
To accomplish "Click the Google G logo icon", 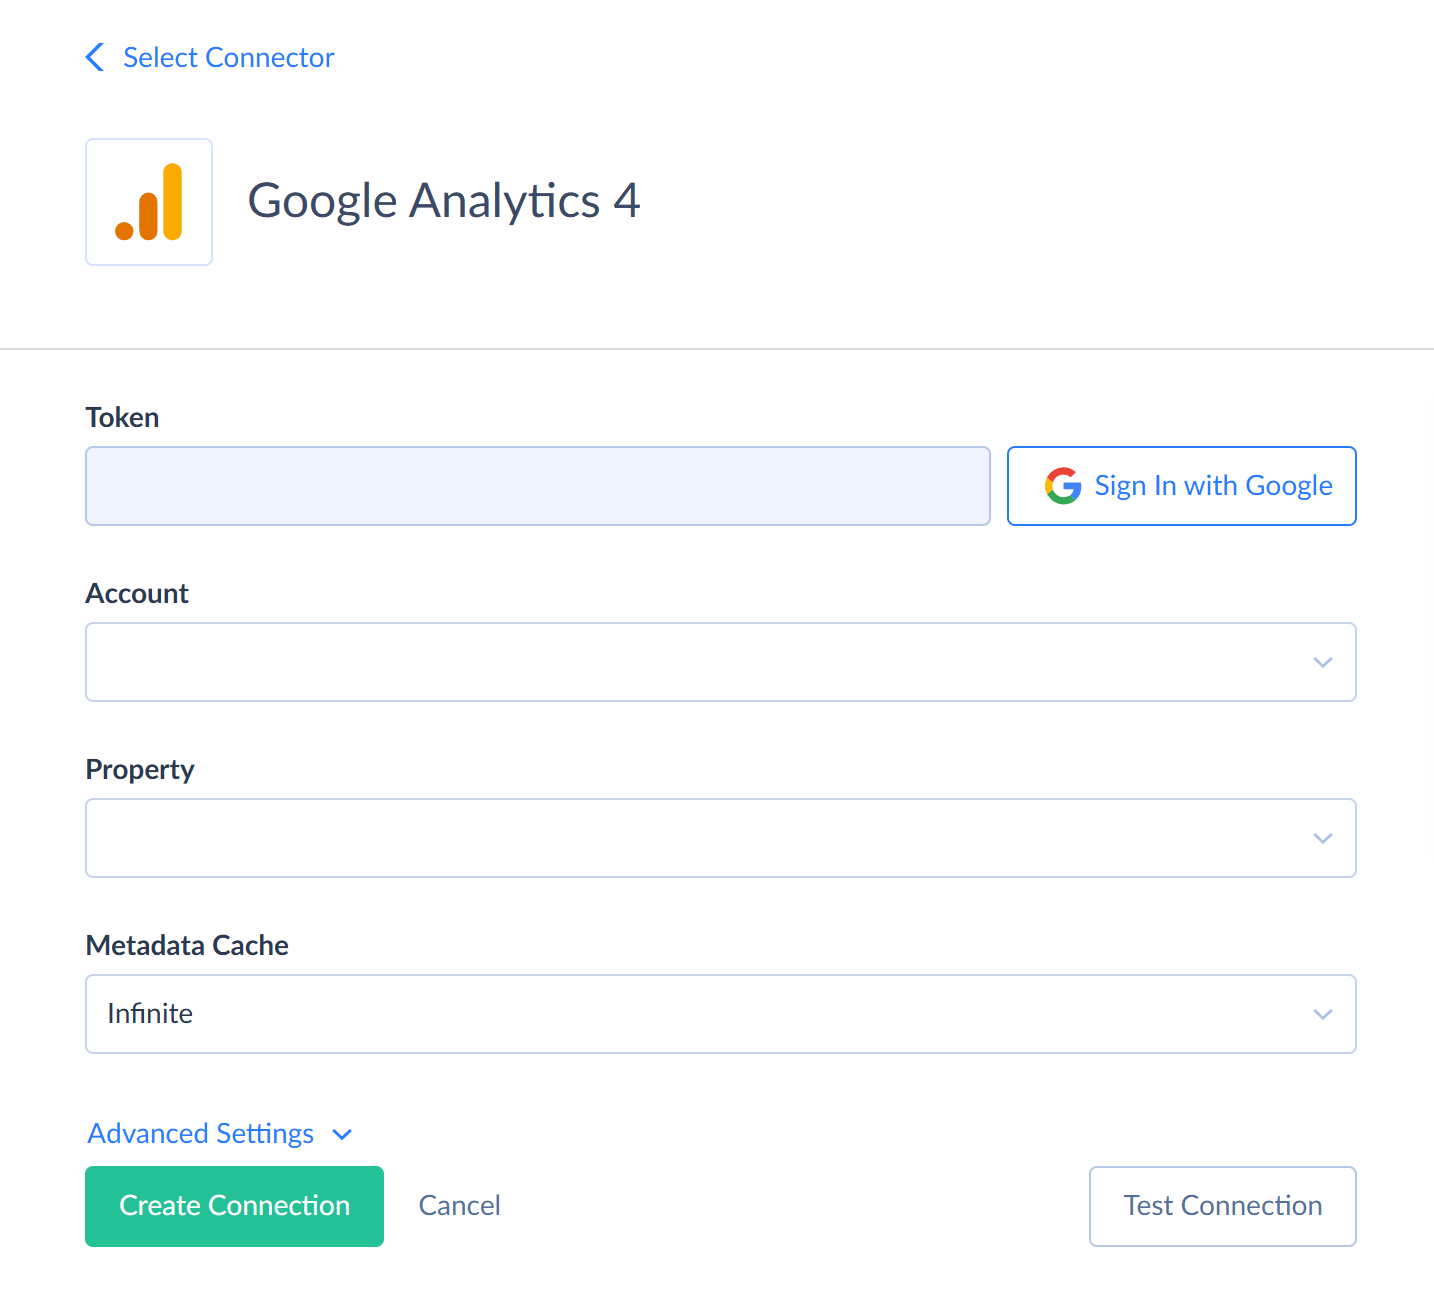I will pyautogui.click(x=1063, y=486).
